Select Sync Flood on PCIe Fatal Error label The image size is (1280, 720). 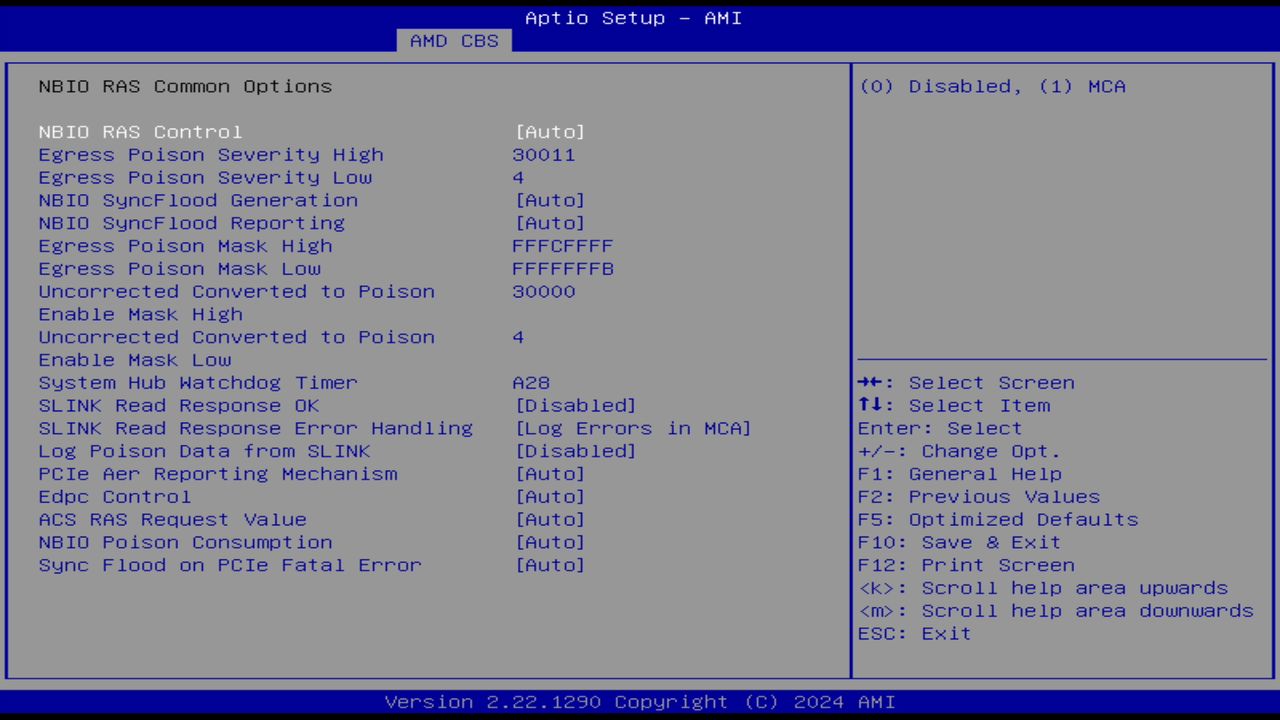click(x=230, y=565)
